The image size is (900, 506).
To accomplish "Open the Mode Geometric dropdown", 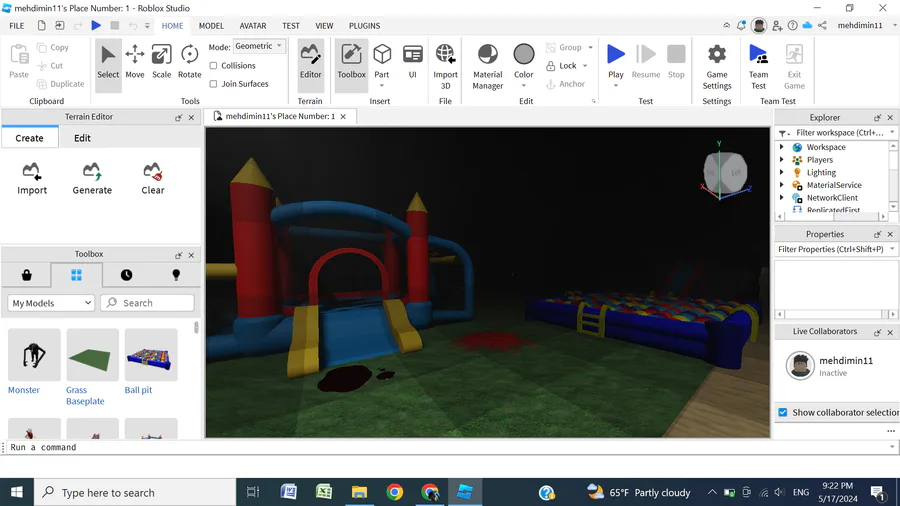I will pyautogui.click(x=259, y=46).
